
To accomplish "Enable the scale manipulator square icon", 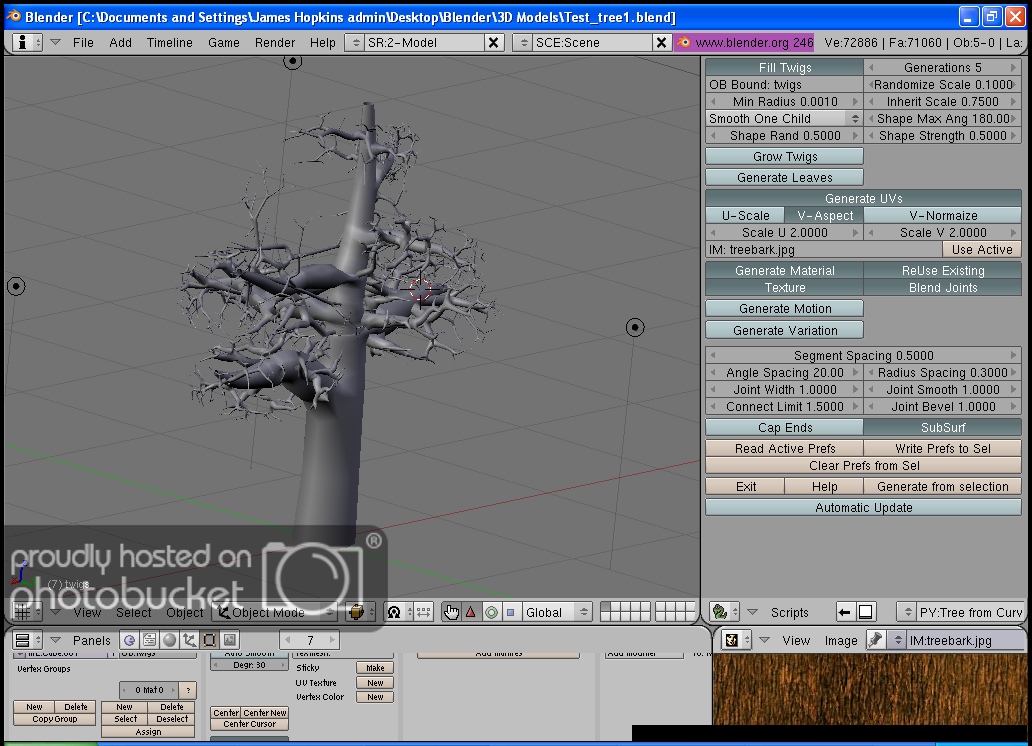I will (x=511, y=612).
